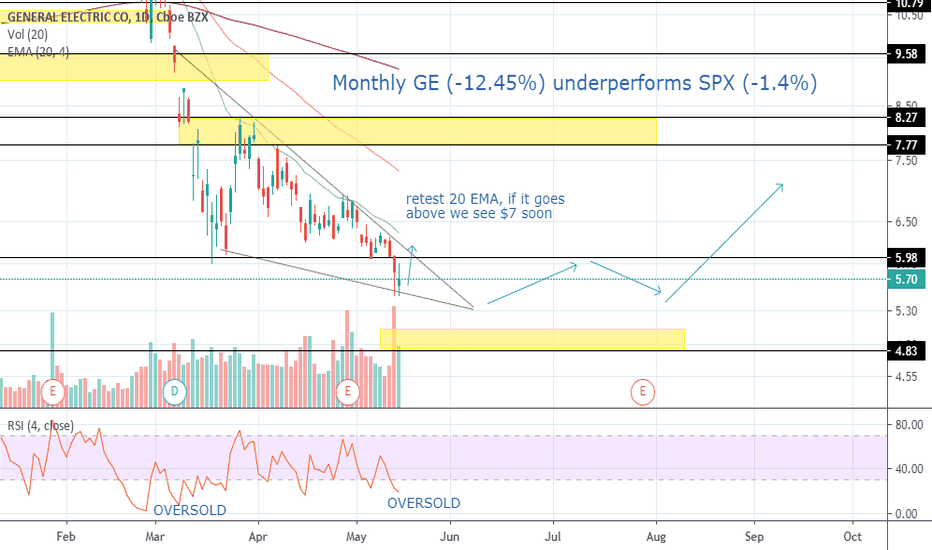Image resolution: width=932 pixels, height=550 pixels.
Task: Select the OVERSOLD label near May
Action: click(x=424, y=503)
